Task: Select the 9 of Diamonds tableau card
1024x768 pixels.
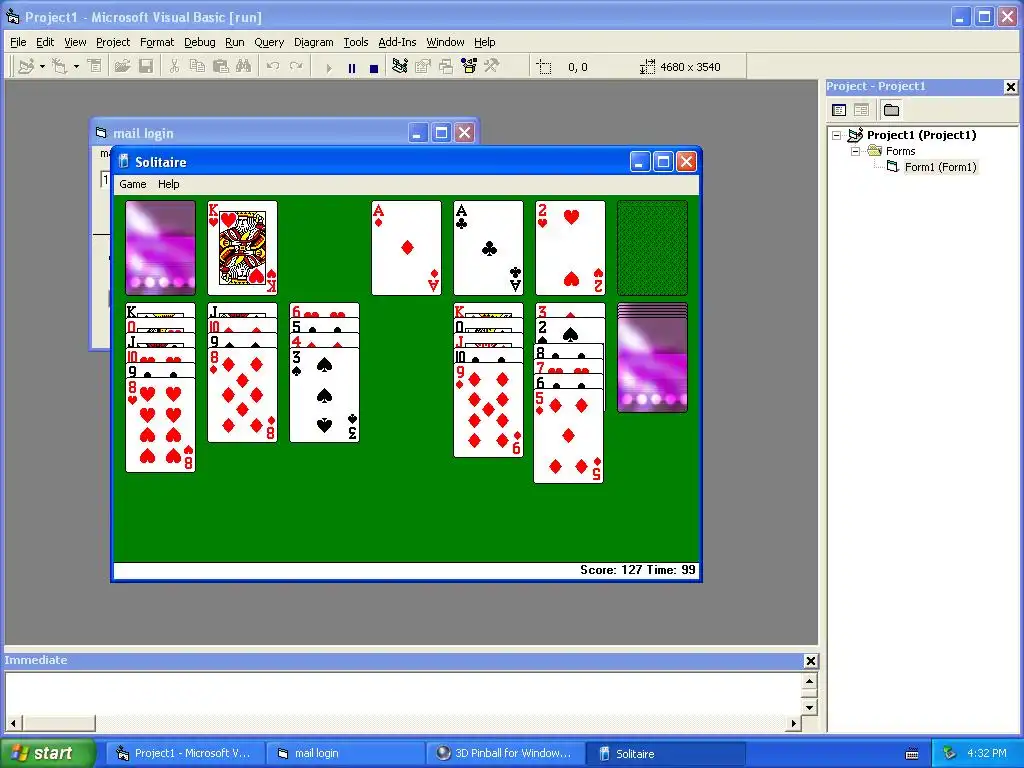Action: click(x=488, y=410)
